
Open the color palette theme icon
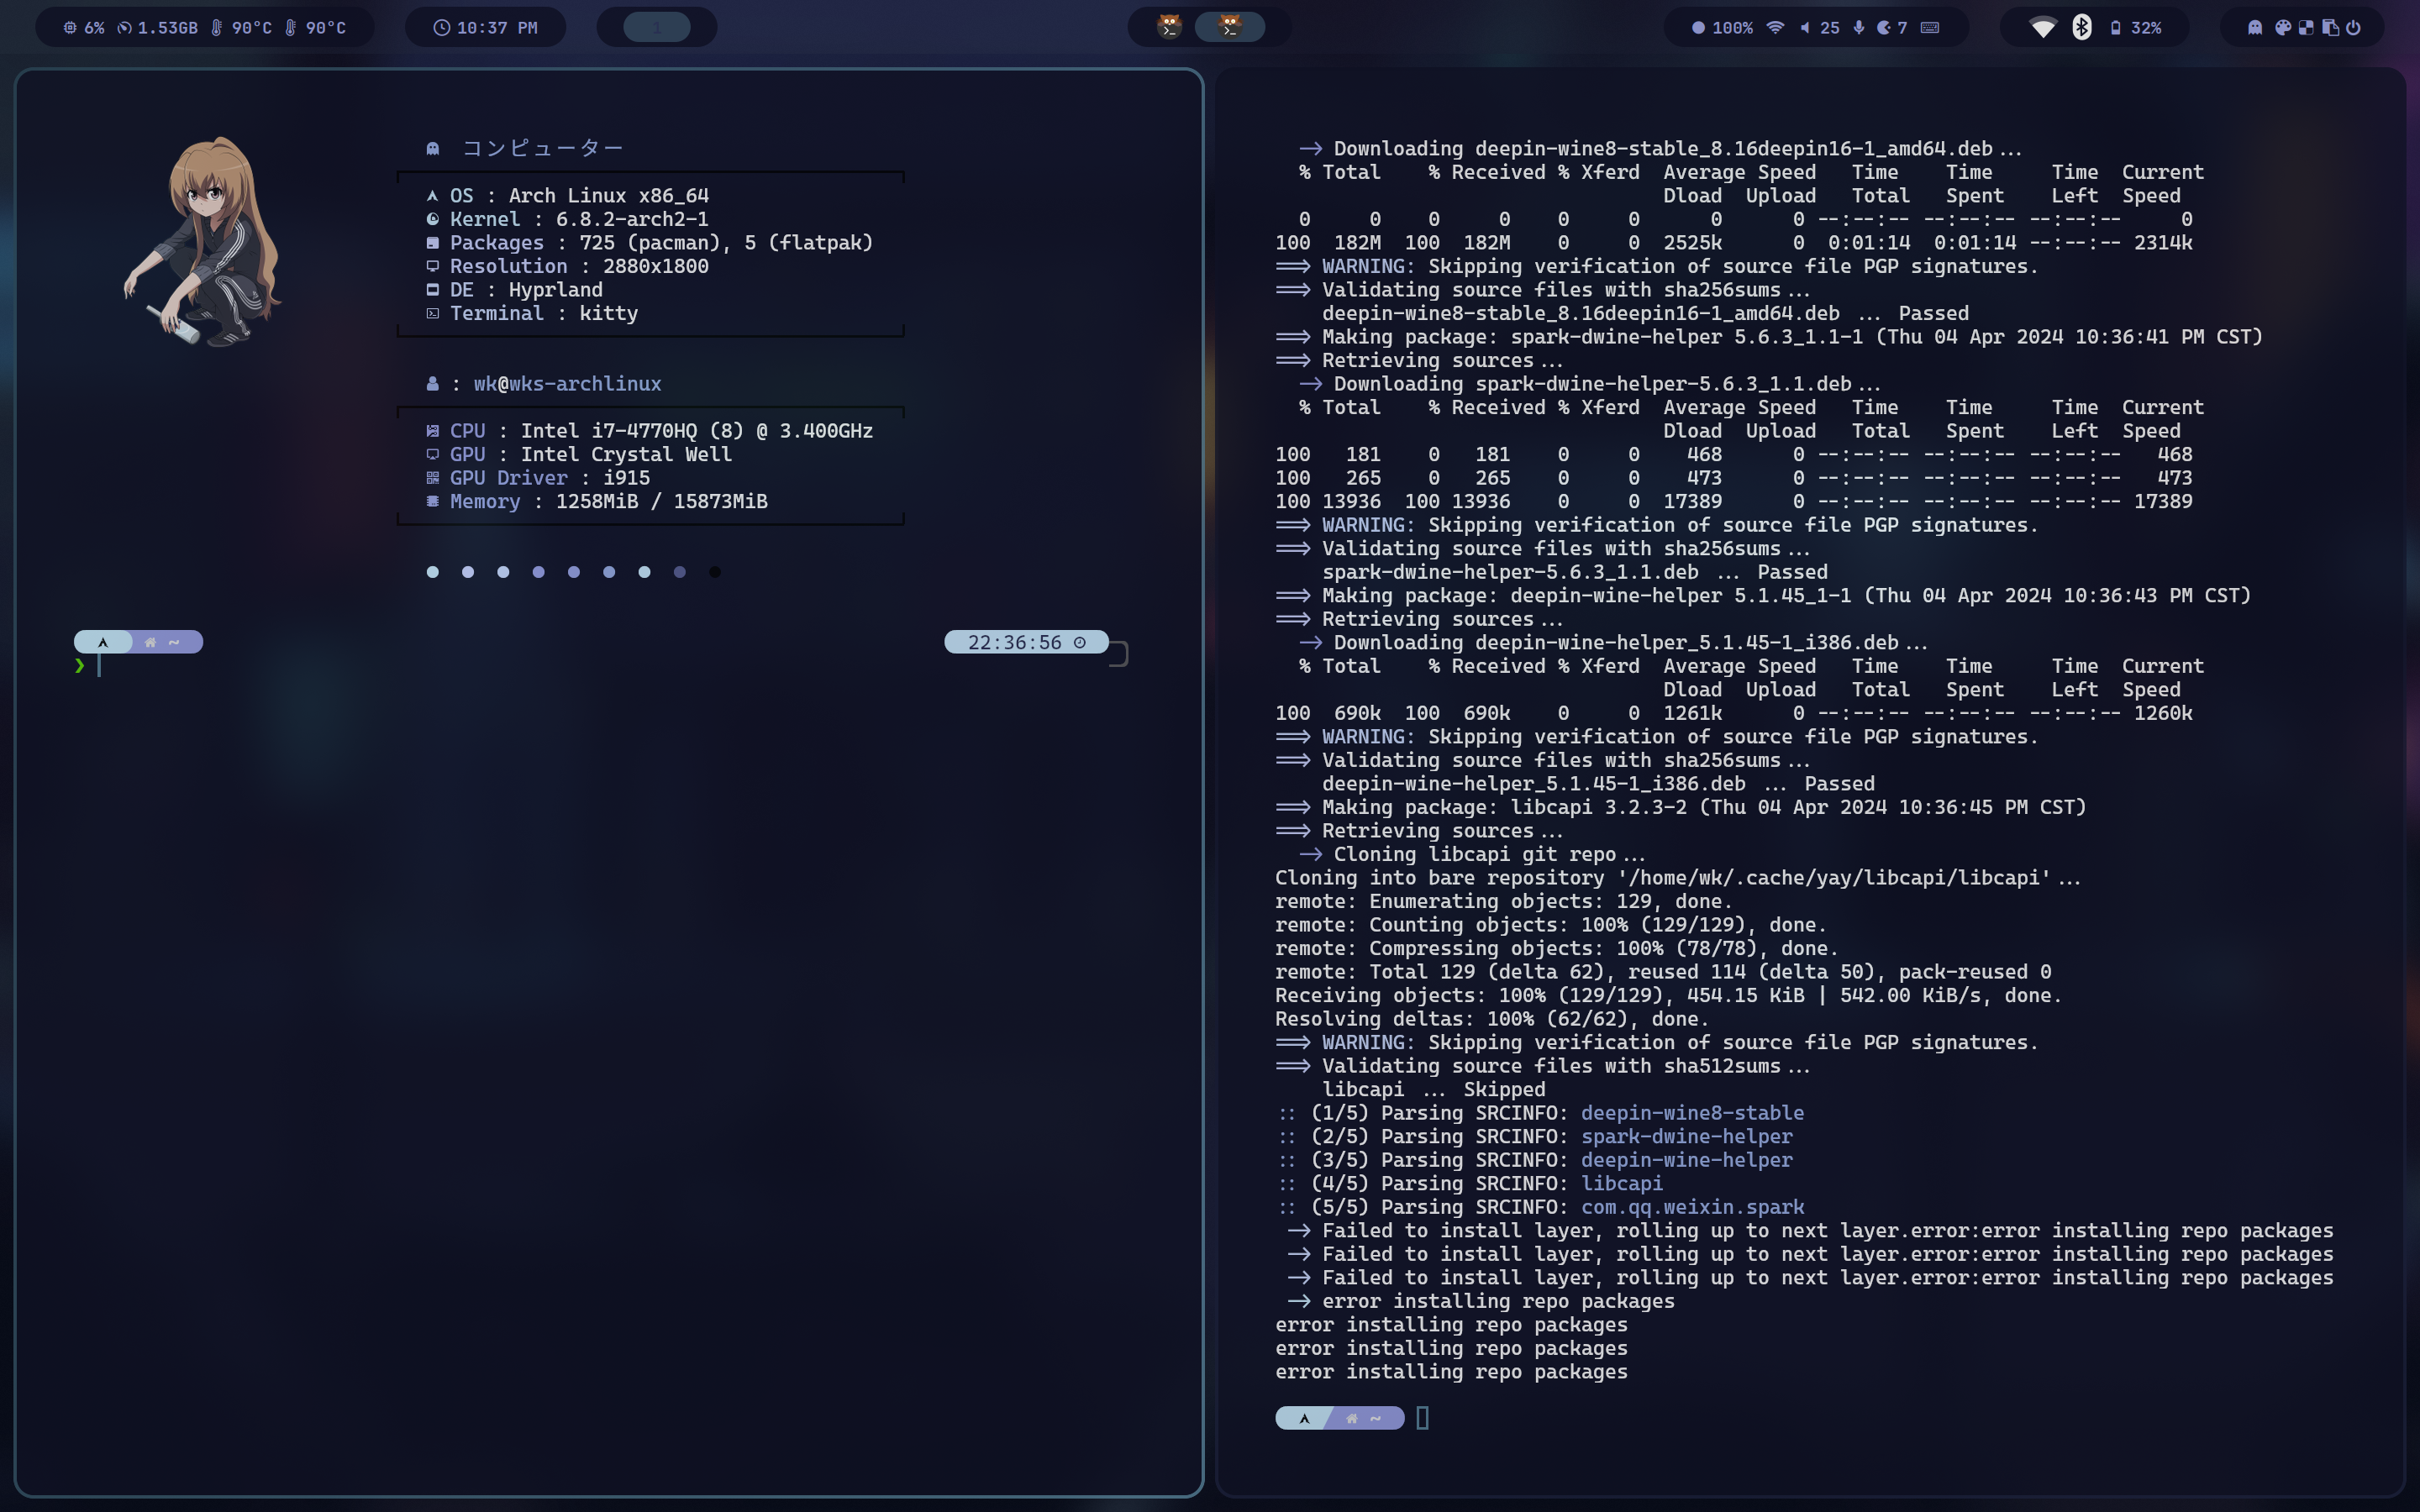click(2282, 28)
